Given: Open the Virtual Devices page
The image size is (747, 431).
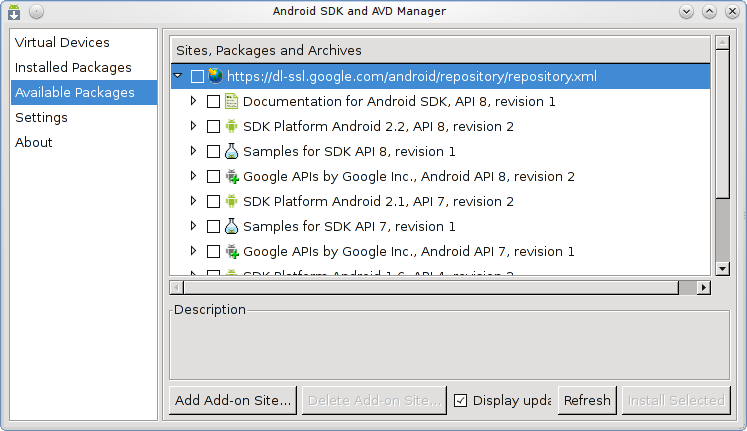Looking at the screenshot, I should pos(62,42).
